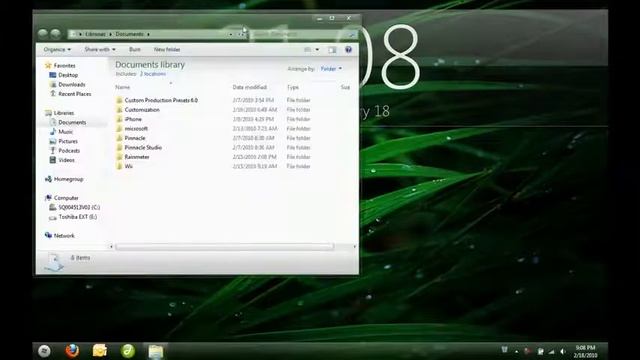640x360 pixels.
Task: Open the taskbar clock and date
Action: 585,351
